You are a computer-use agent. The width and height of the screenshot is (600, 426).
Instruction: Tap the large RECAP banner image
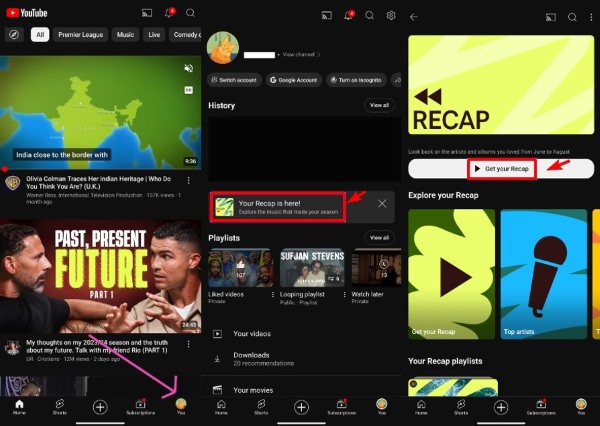tap(501, 85)
